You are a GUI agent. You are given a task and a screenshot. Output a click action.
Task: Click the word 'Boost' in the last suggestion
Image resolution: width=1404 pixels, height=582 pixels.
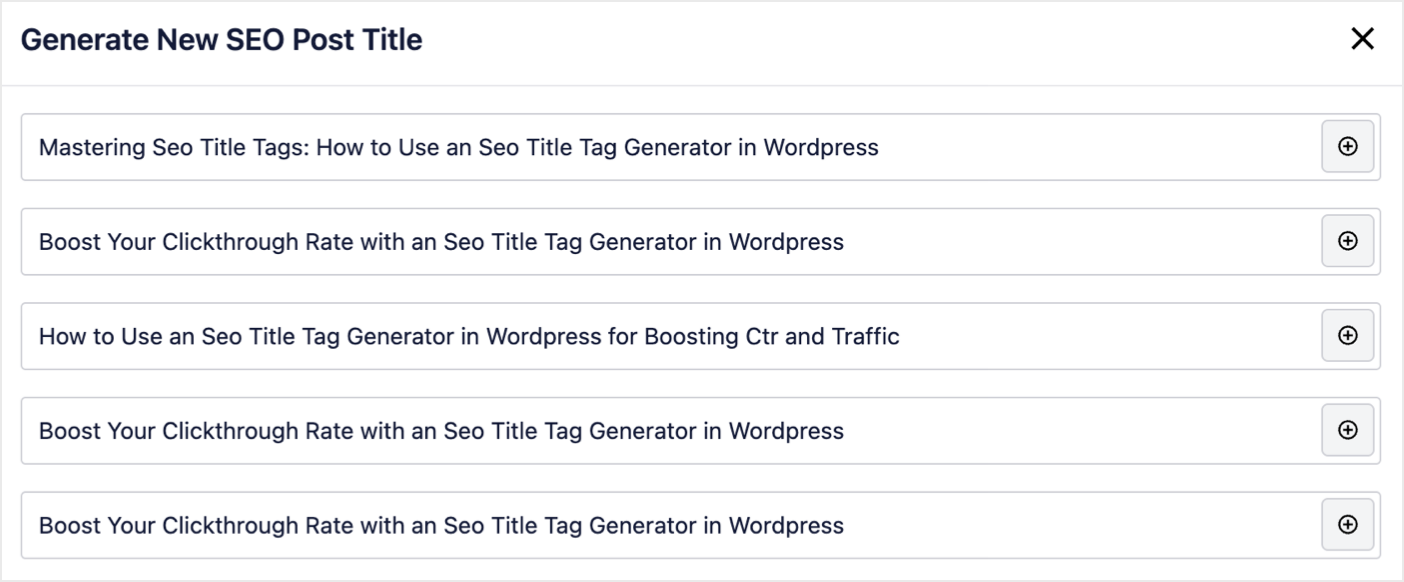[x=67, y=525]
